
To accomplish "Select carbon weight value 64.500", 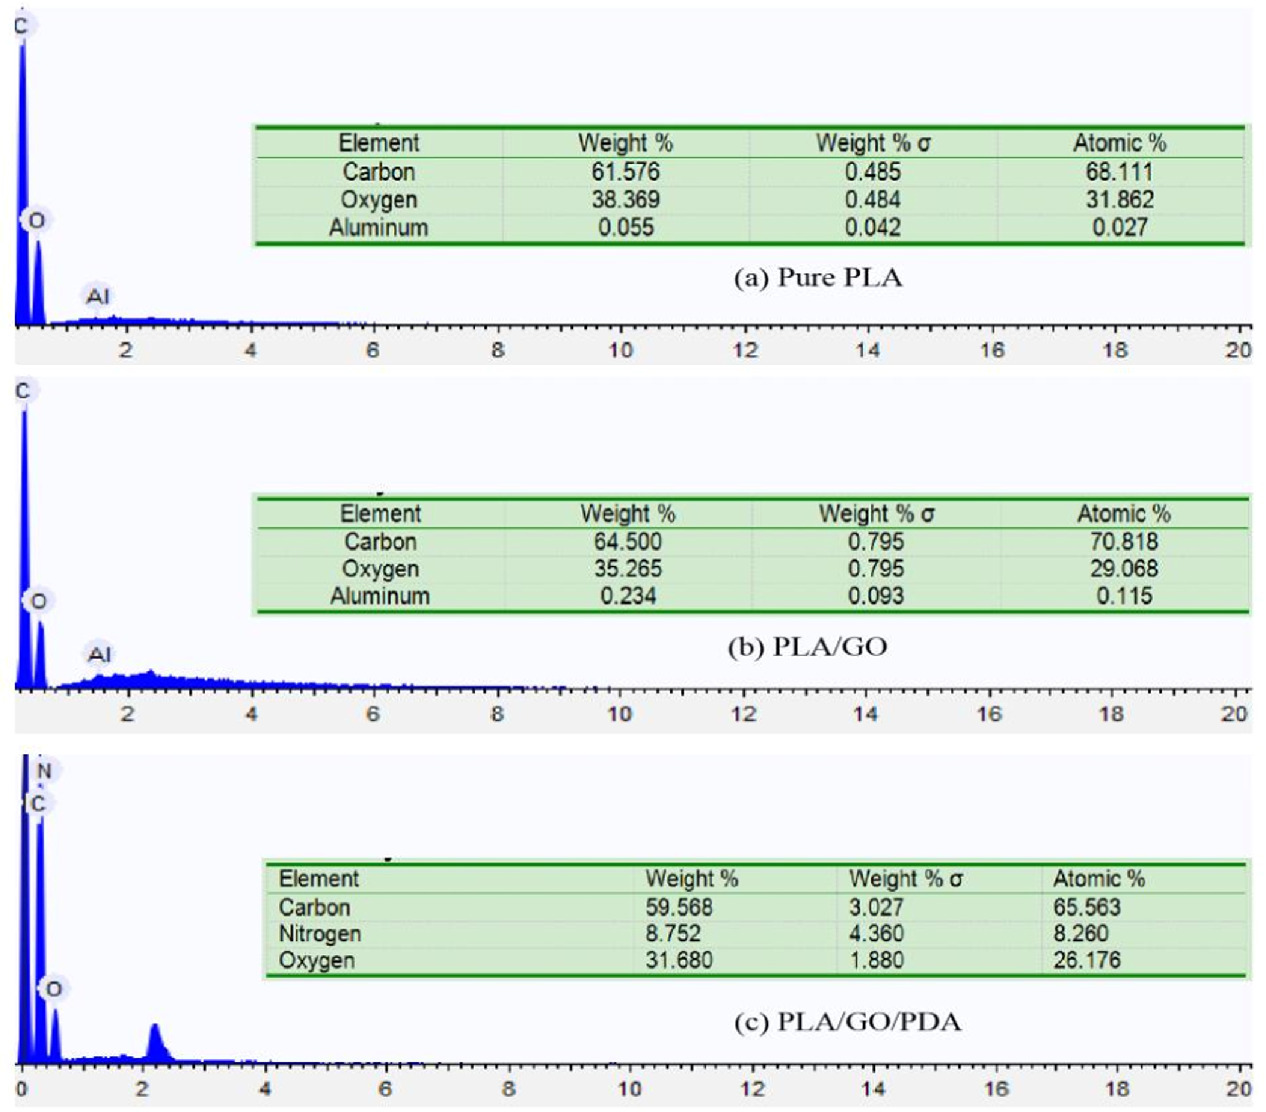I will (628, 542).
